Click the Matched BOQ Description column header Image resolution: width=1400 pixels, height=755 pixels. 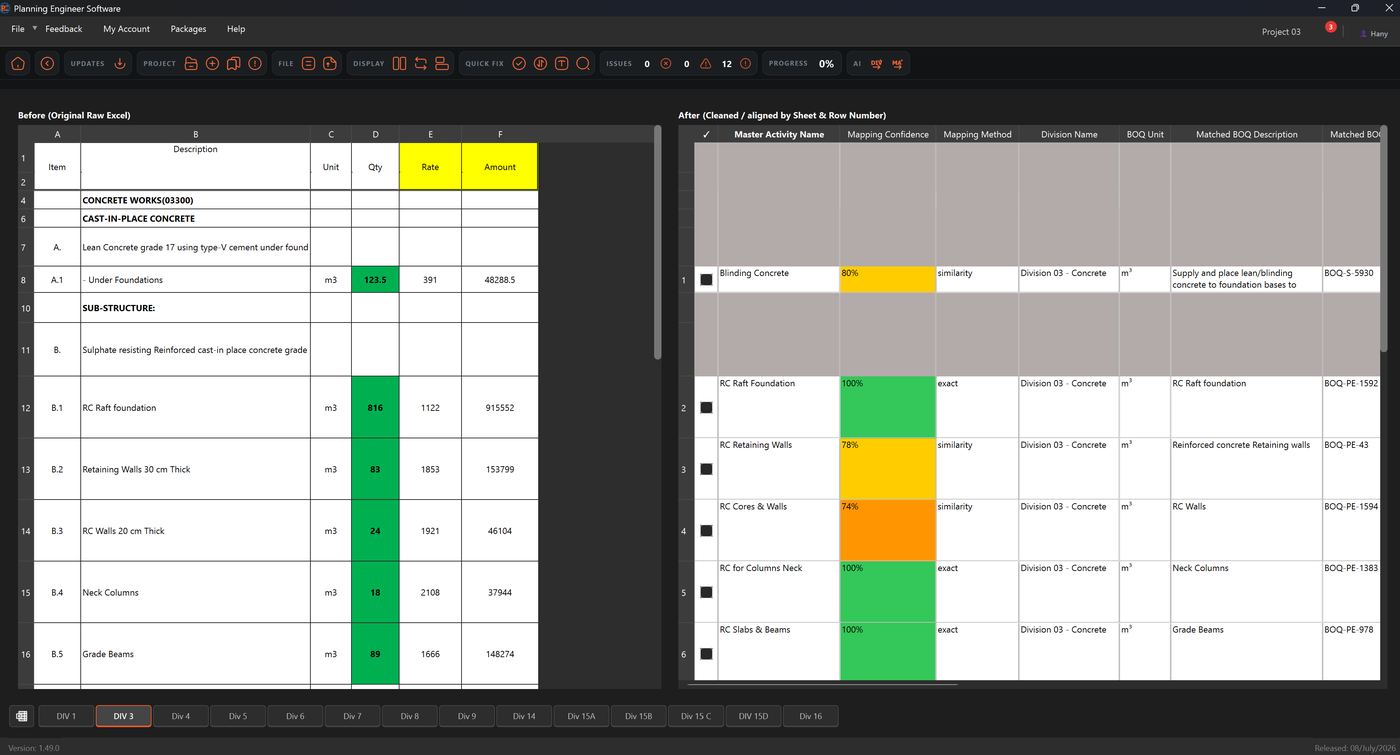tap(1247, 134)
